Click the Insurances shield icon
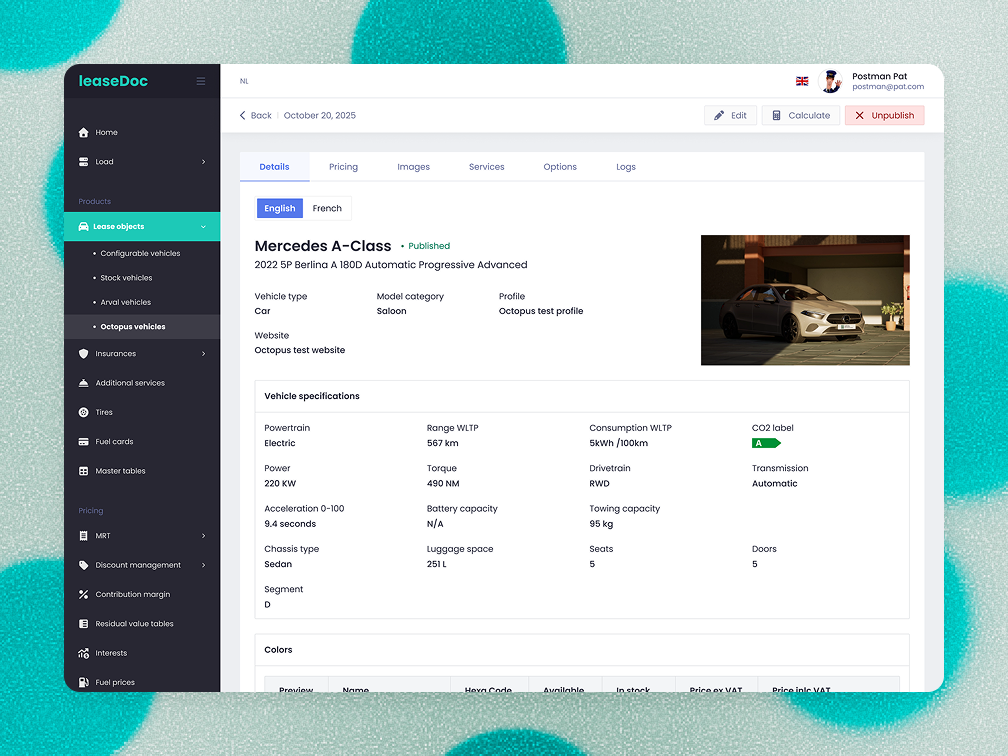 coord(84,353)
